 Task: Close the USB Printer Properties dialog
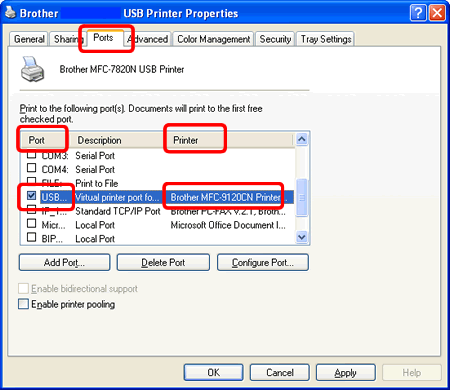[437, 13]
